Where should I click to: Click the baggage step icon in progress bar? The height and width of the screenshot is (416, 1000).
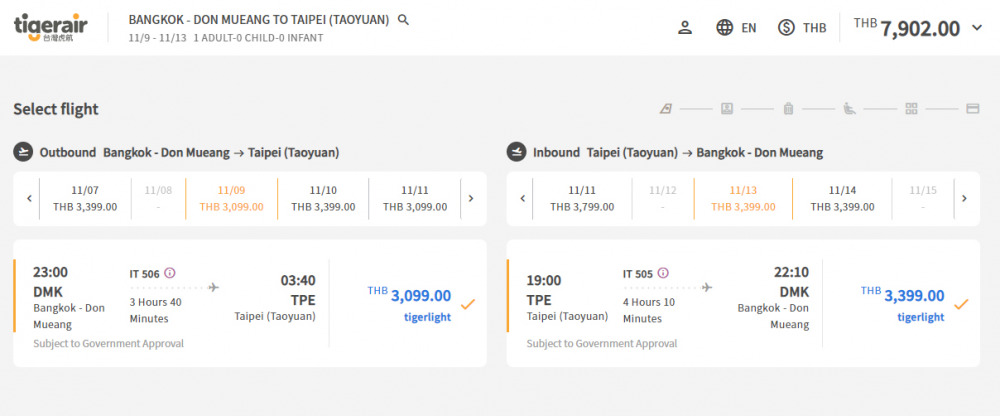tap(788, 109)
